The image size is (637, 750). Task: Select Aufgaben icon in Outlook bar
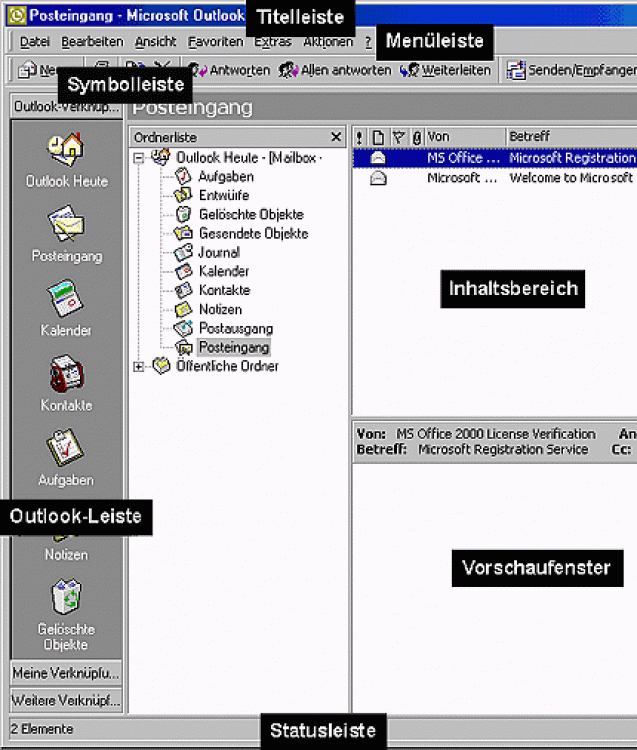click(x=66, y=449)
